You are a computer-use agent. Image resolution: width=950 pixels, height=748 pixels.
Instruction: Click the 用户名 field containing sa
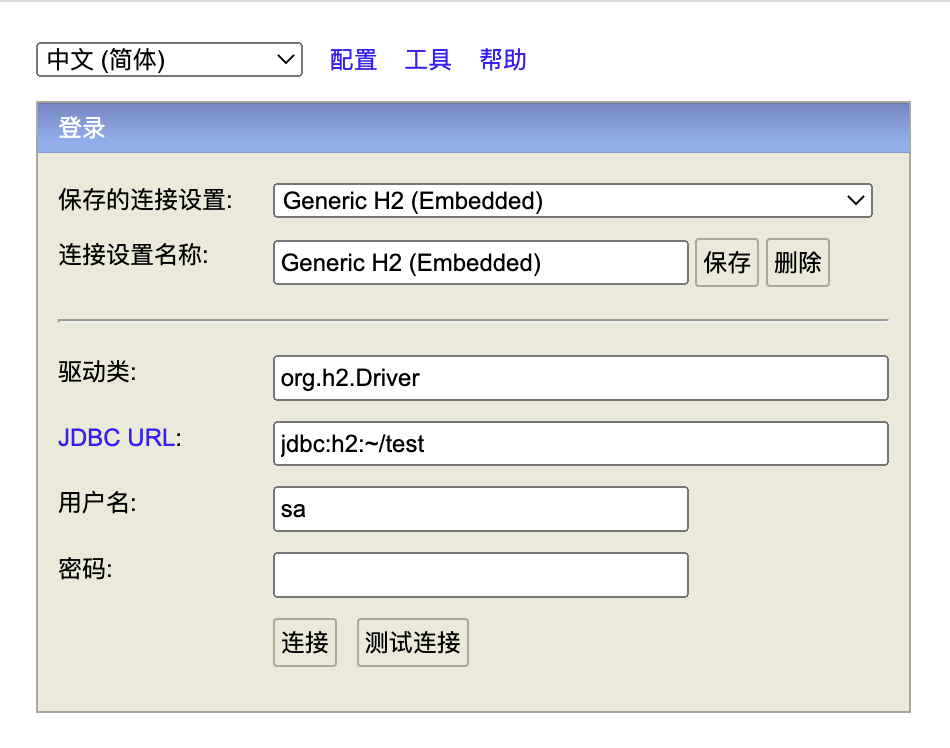tap(480, 509)
